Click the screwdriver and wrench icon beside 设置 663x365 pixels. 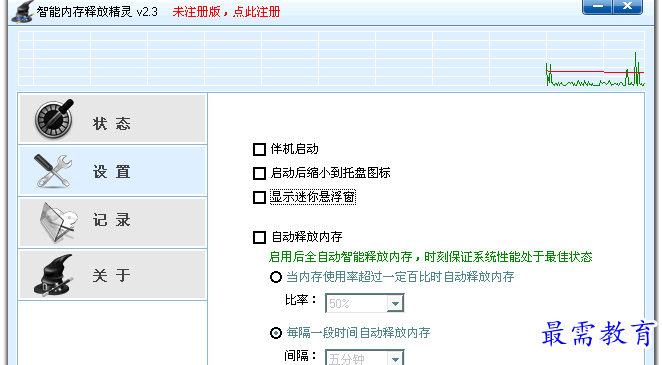point(53,171)
